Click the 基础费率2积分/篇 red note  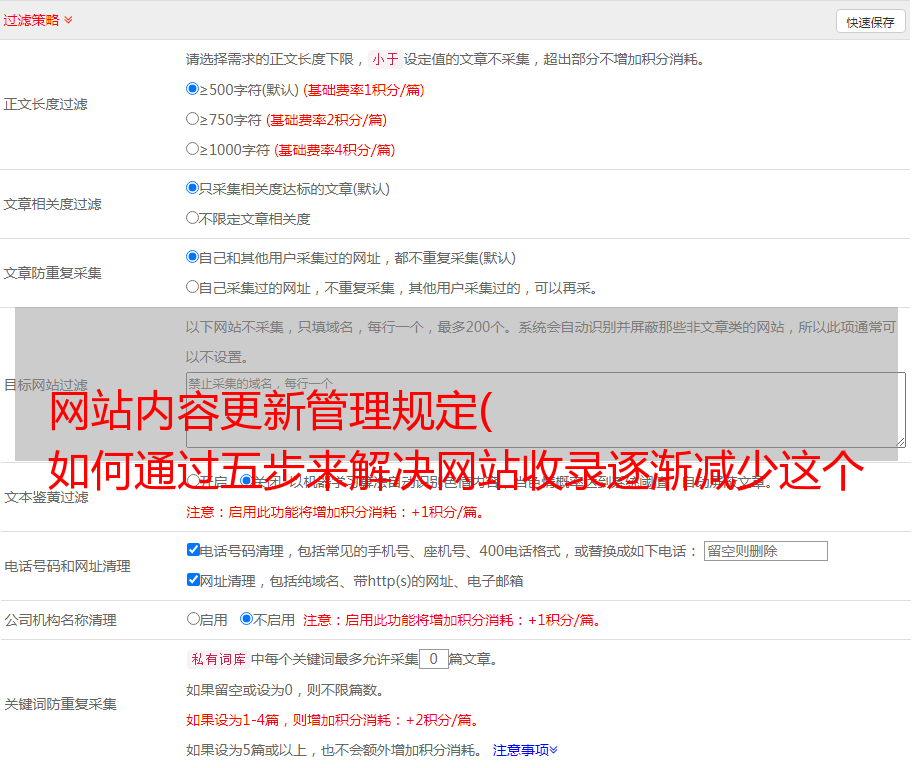[326, 120]
